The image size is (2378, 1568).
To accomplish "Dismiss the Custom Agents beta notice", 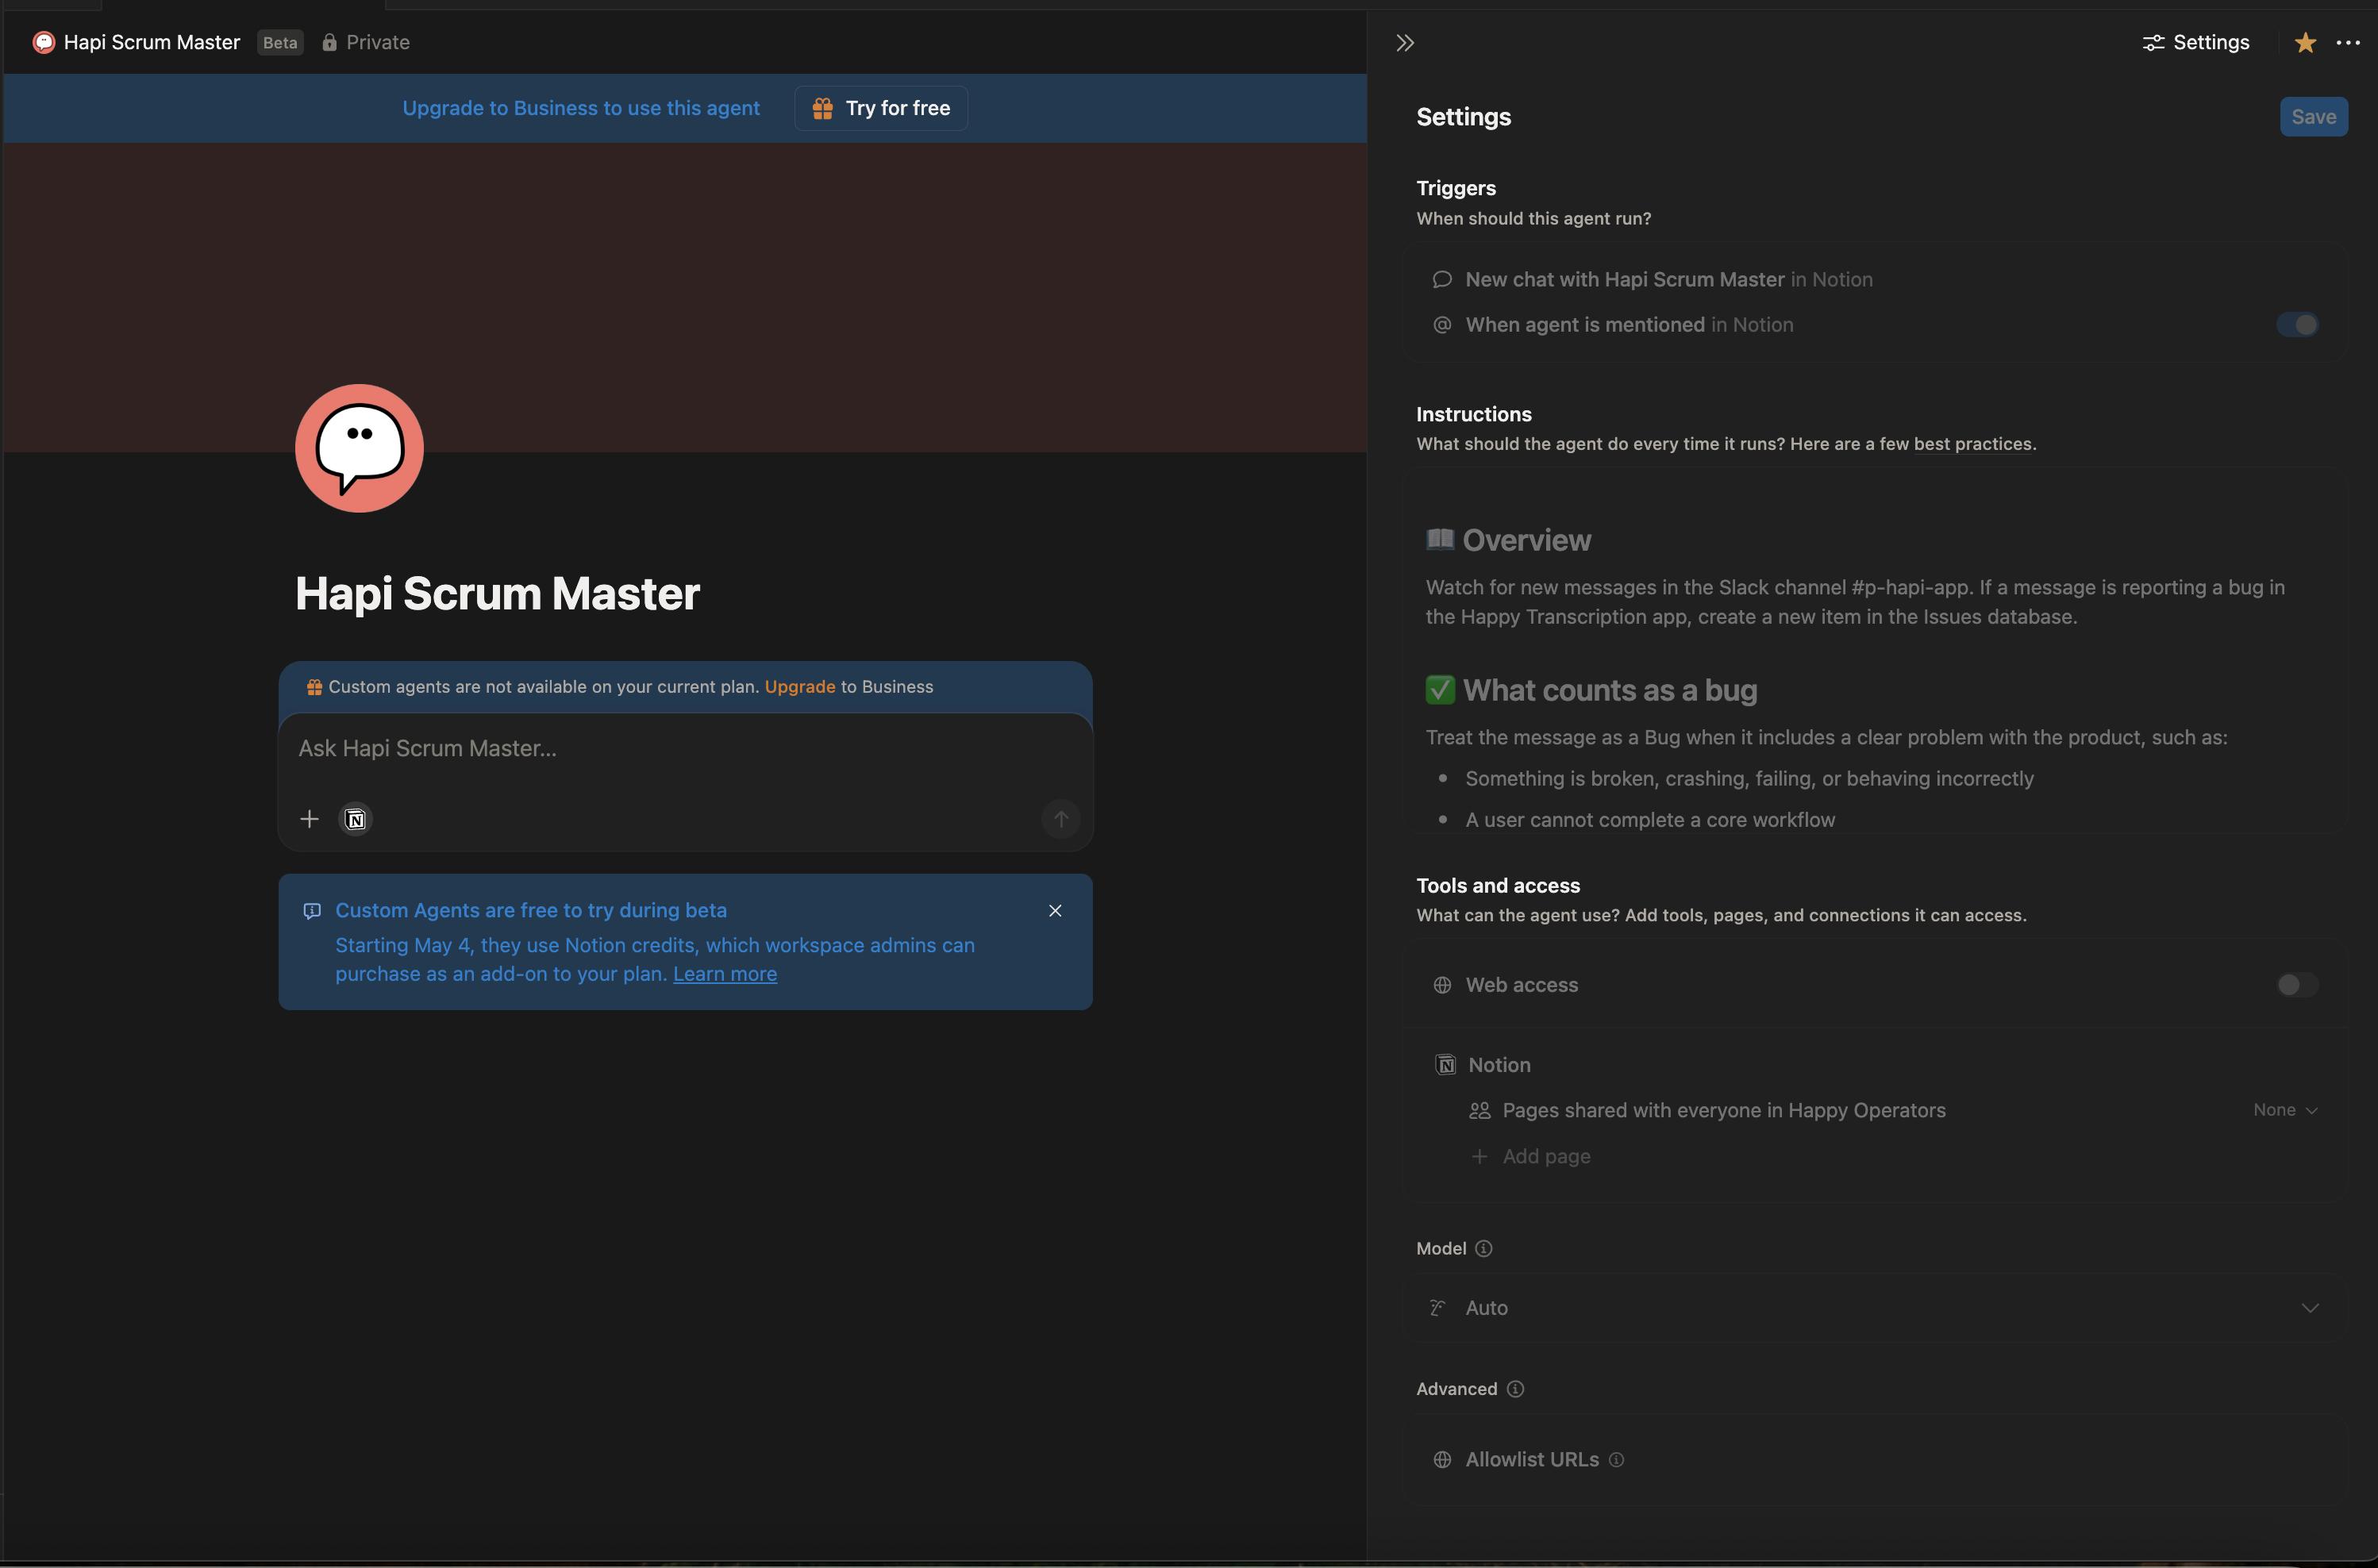I will point(1055,910).
